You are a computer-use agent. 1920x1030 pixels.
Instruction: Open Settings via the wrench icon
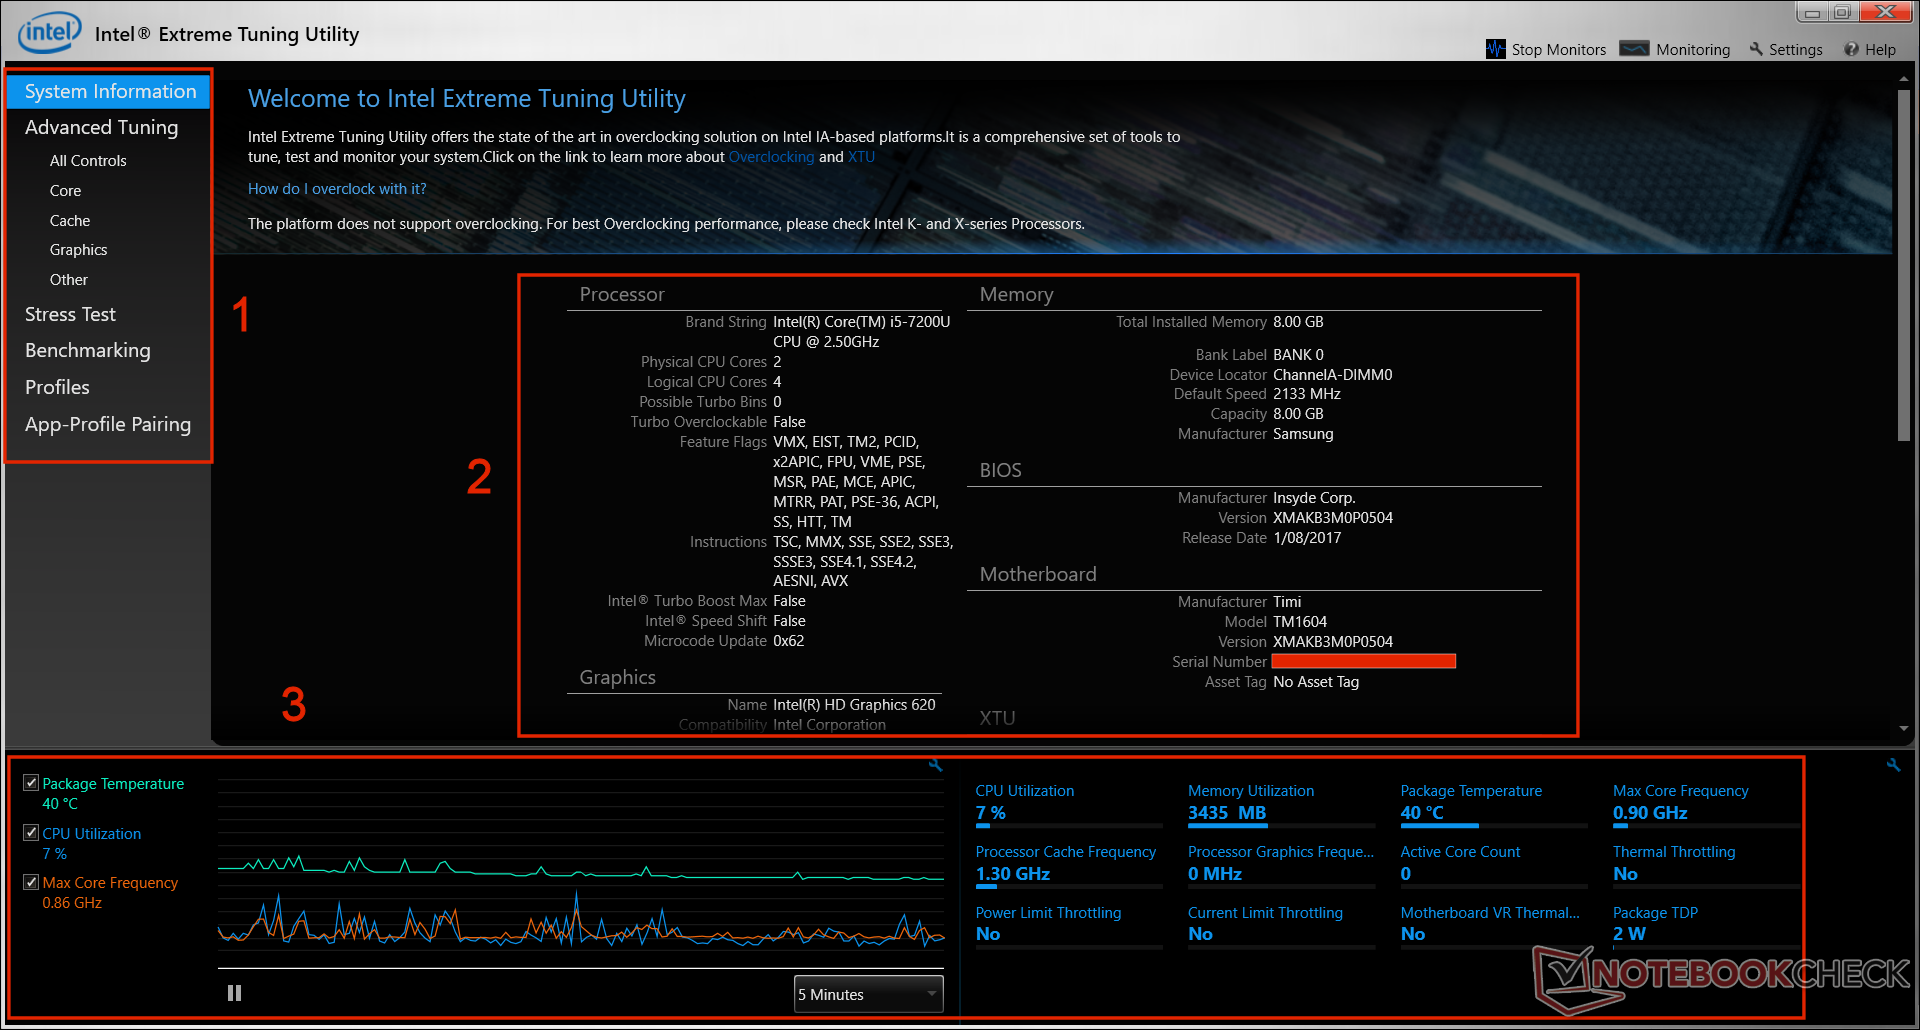click(x=1755, y=48)
